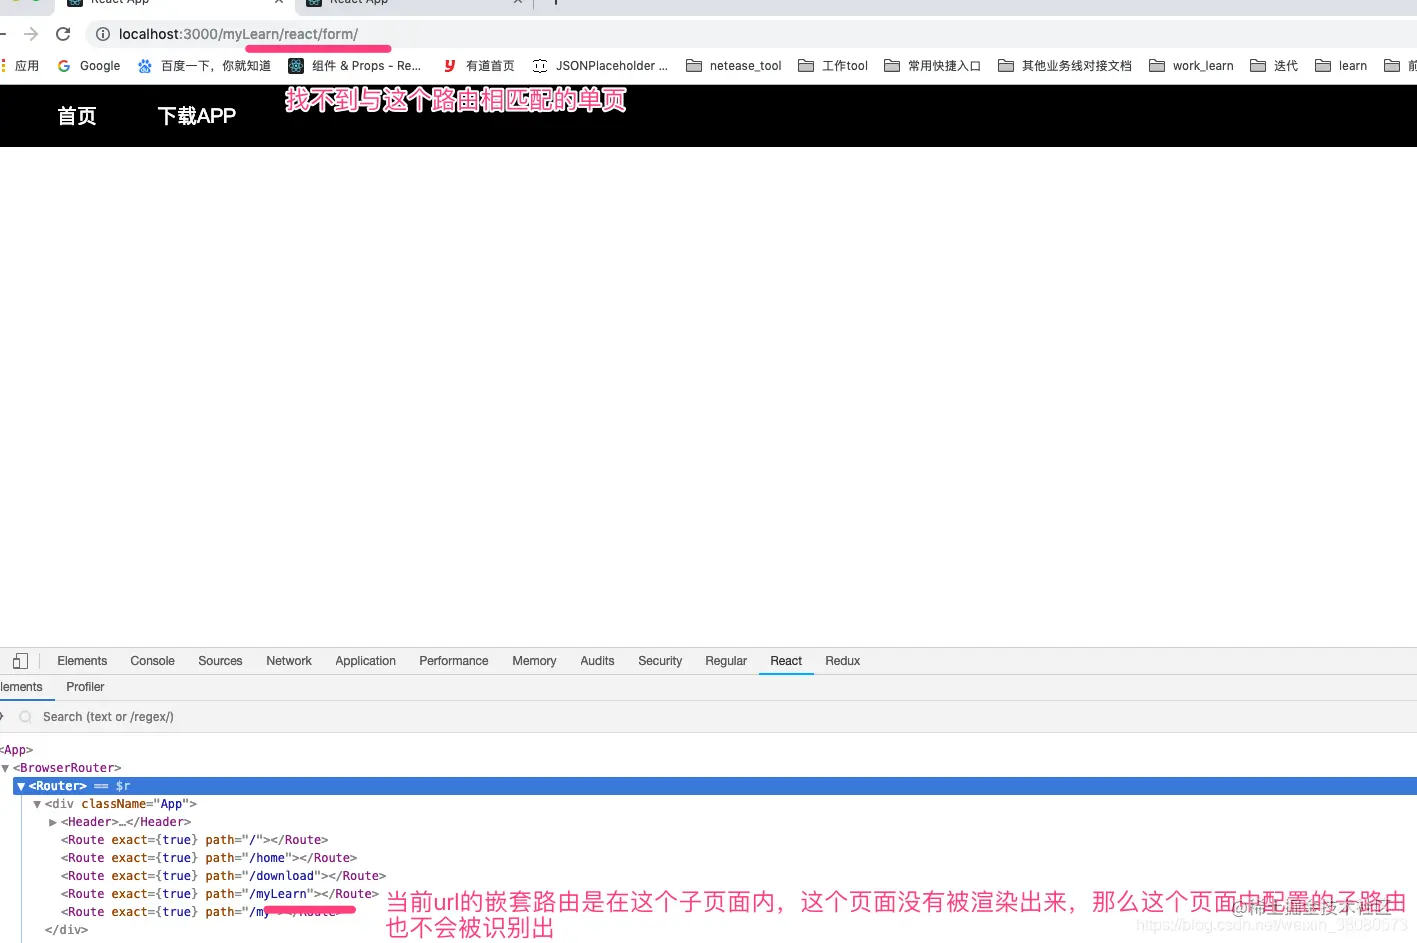Open the Network tab
Image resolution: width=1417 pixels, height=943 pixels.
tap(289, 661)
